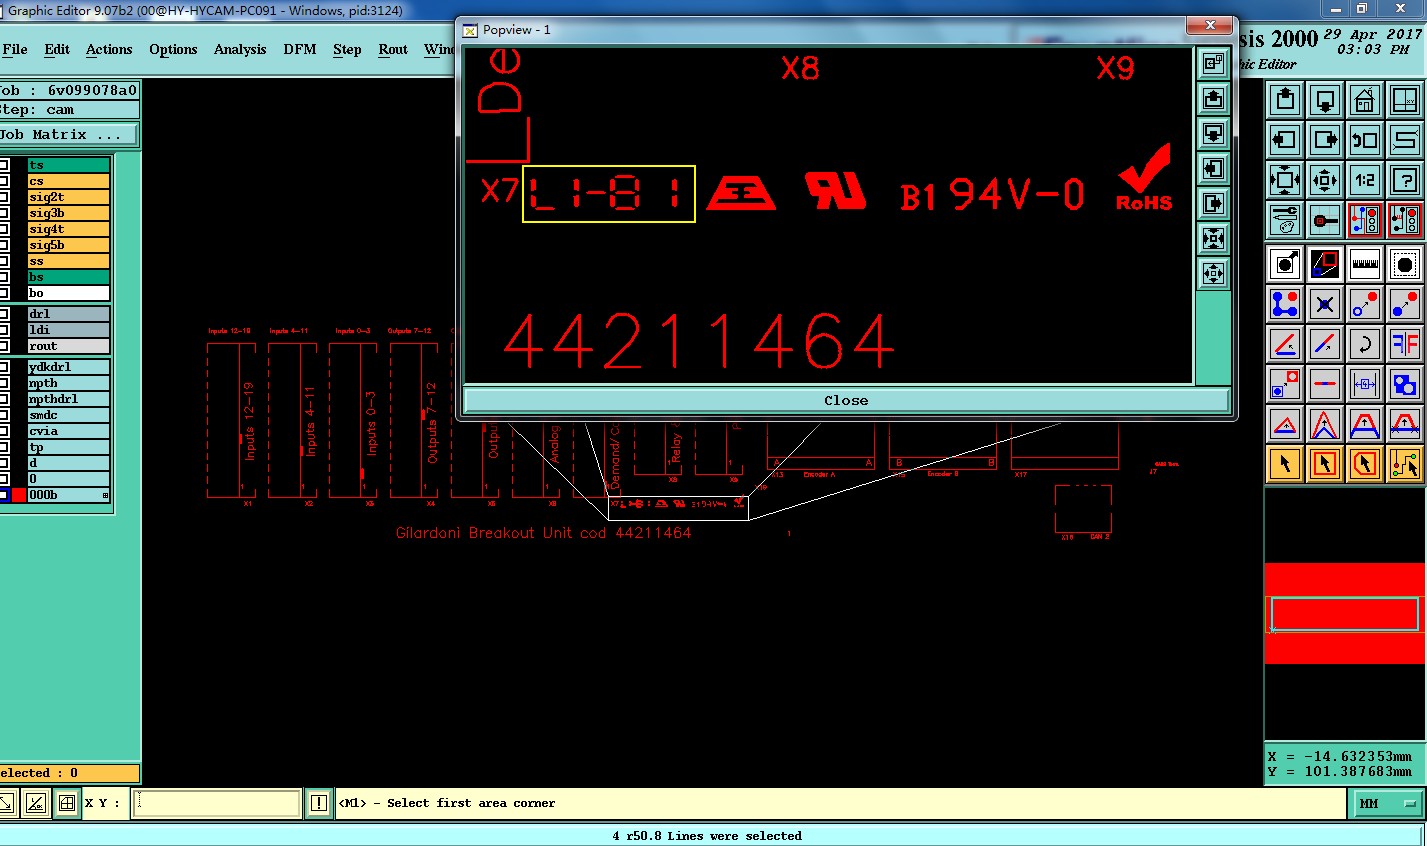Toggle the checkbox for layer cs

tap(4, 181)
